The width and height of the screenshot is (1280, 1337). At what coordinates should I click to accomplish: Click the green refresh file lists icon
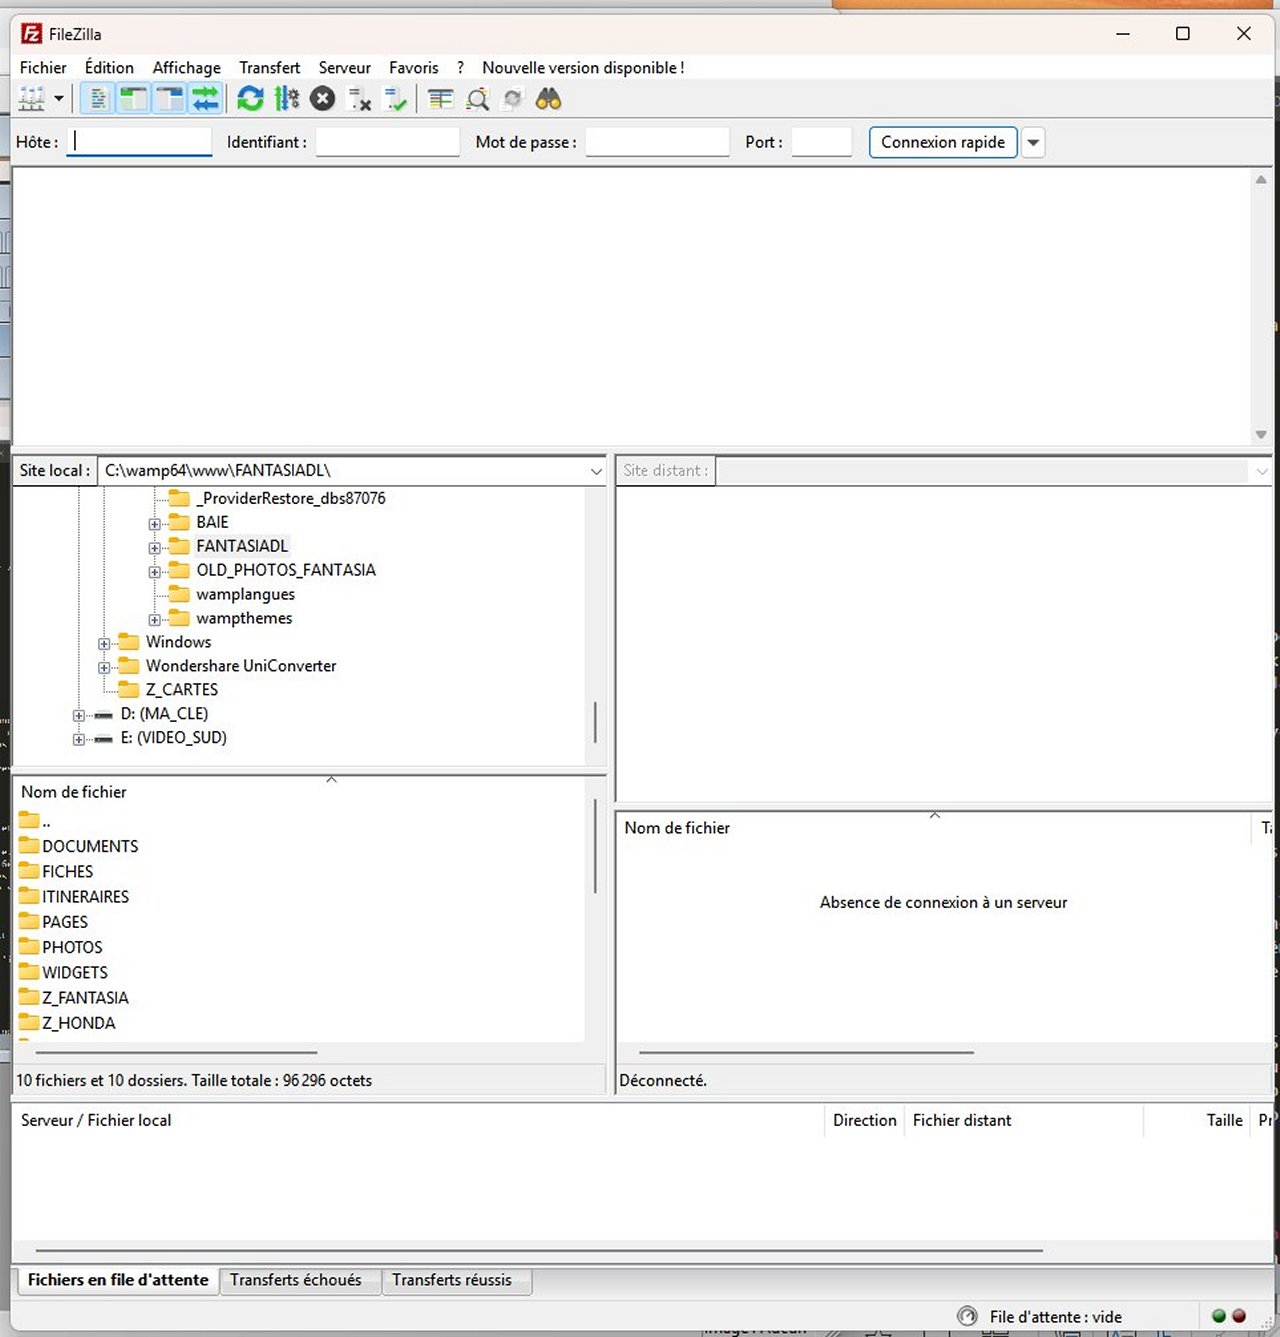pos(250,99)
